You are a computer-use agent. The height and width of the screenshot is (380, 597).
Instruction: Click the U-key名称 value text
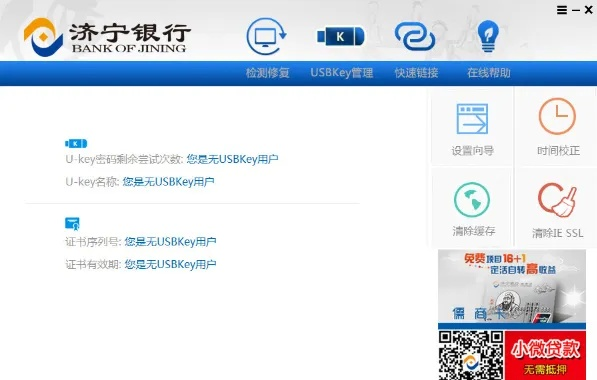[168, 182]
